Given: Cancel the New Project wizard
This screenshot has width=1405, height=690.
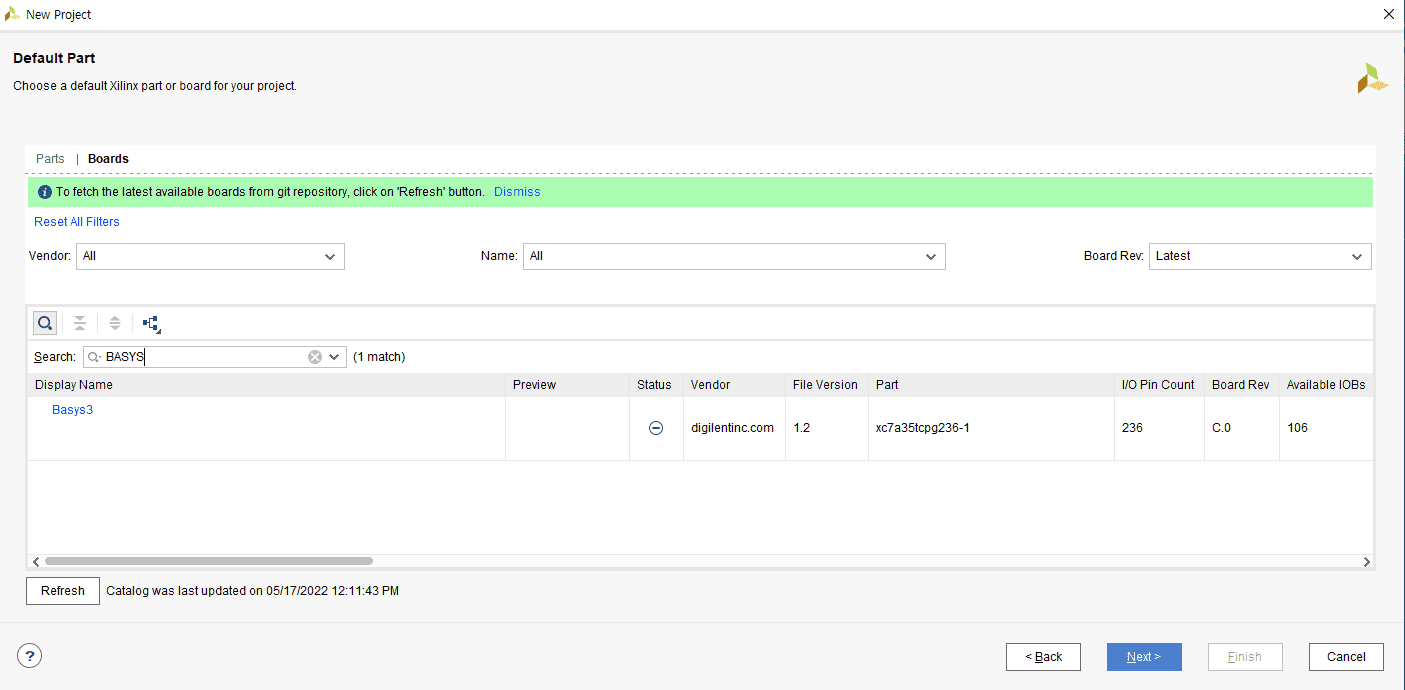Looking at the screenshot, I should click(x=1346, y=657).
